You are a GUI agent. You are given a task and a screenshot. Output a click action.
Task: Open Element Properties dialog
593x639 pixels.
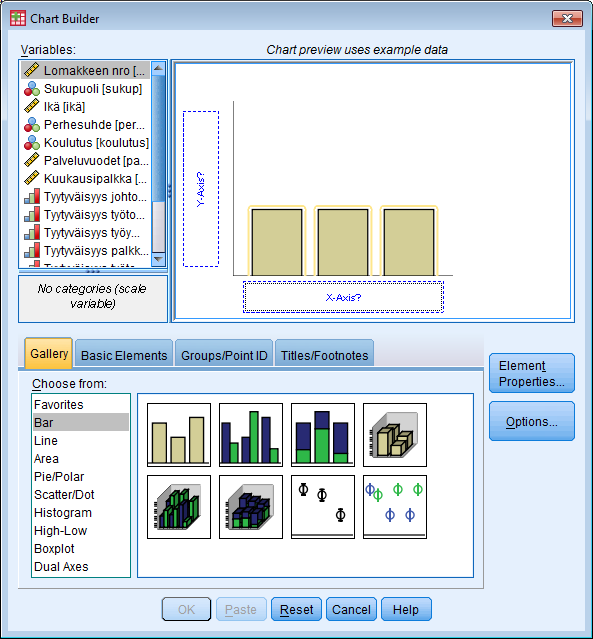532,373
